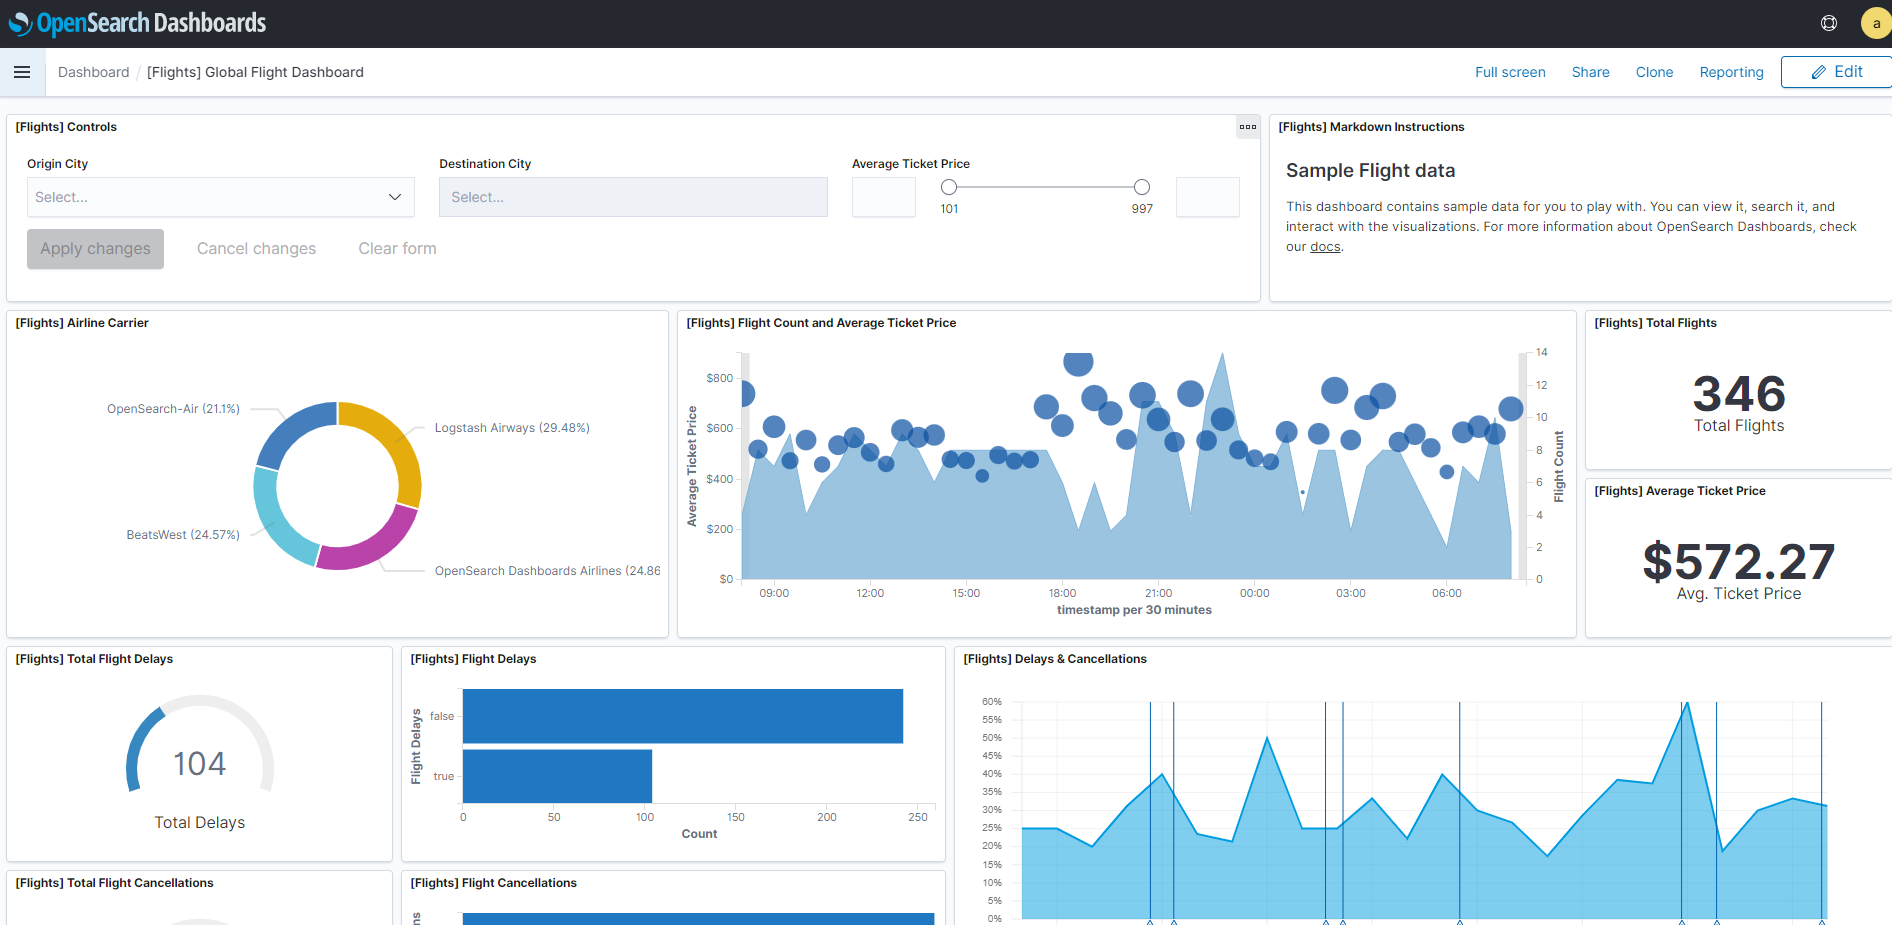
Task: Click Apply changes button
Action: (95, 249)
